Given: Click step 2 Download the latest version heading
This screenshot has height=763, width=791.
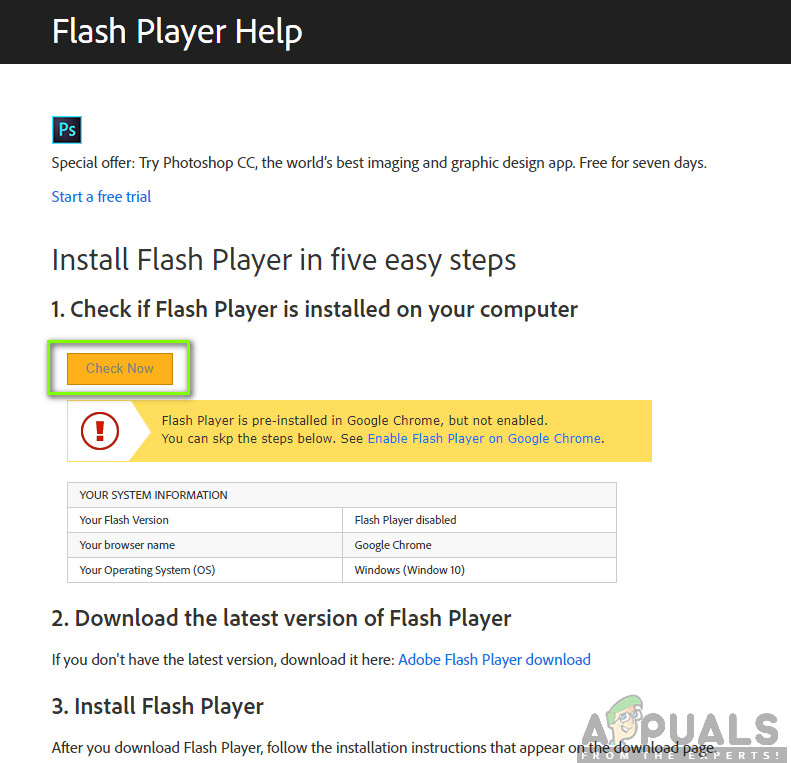Looking at the screenshot, I should click(x=281, y=618).
